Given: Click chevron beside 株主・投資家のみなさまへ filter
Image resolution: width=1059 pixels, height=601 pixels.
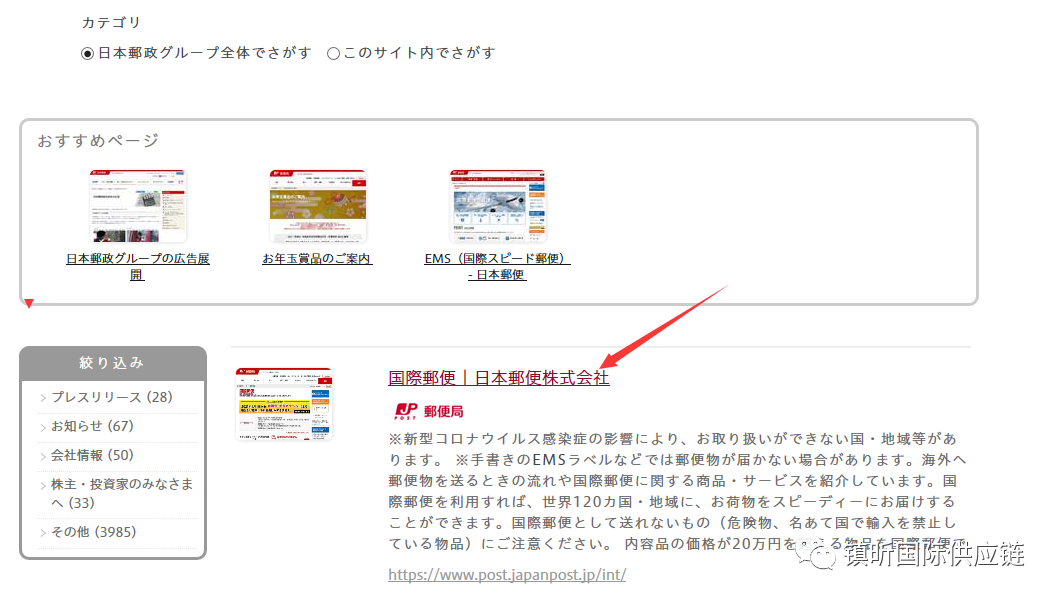Looking at the screenshot, I should tap(43, 485).
